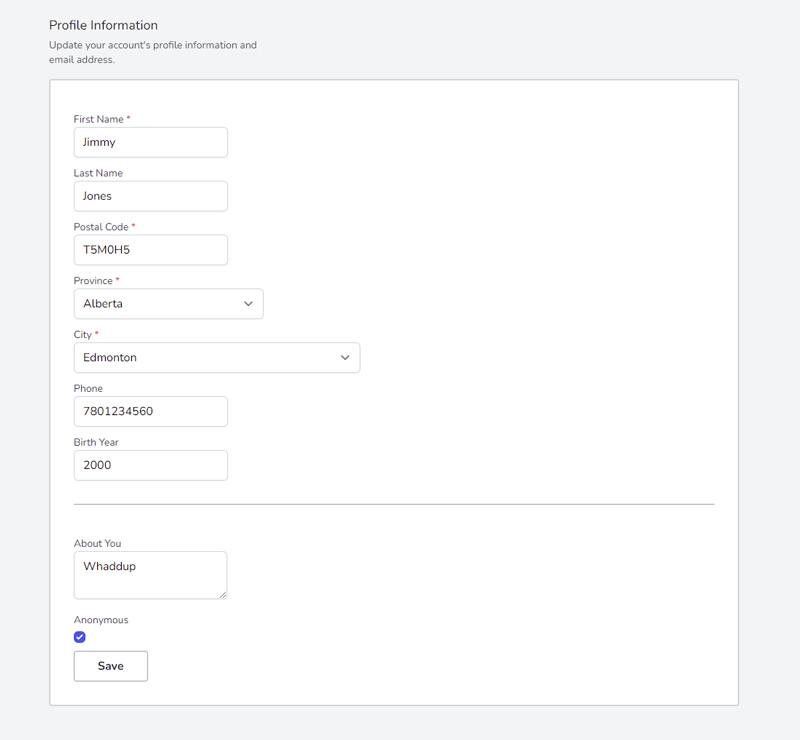
Task: Focus the Birth Year field showing 2000
Action: tap(151, 465)
